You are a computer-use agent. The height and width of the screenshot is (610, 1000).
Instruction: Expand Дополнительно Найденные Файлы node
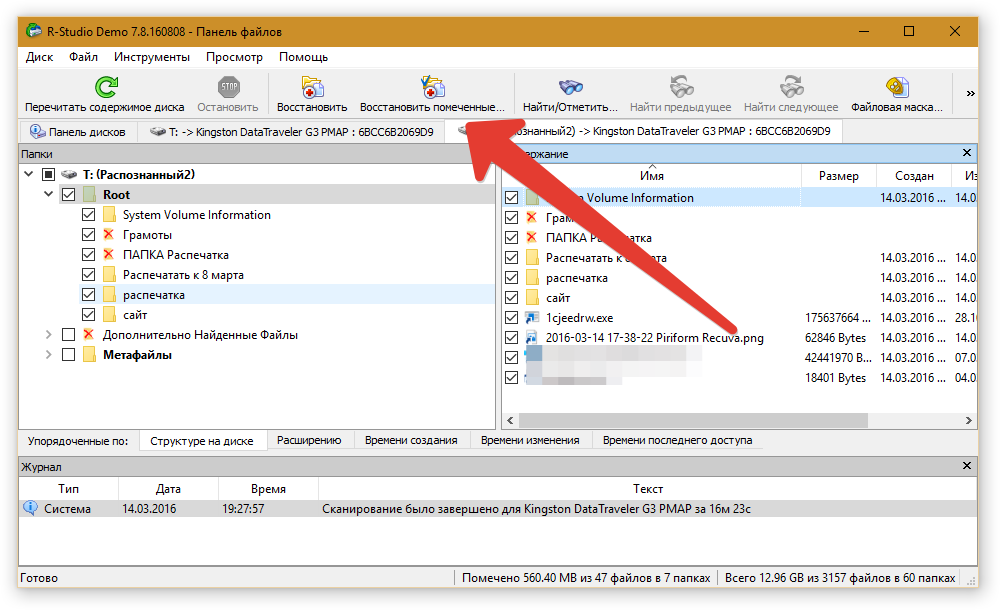coord(48,334)
